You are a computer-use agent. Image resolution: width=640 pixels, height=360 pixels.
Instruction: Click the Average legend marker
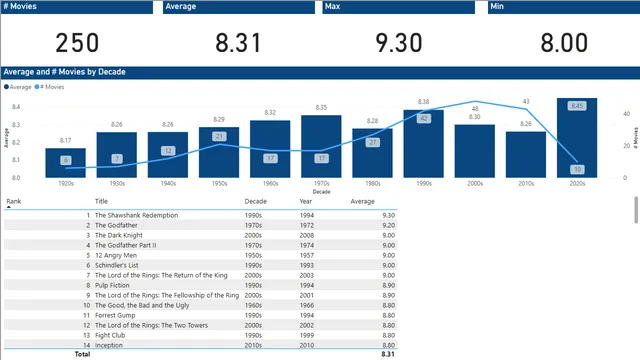coord(6,87)
